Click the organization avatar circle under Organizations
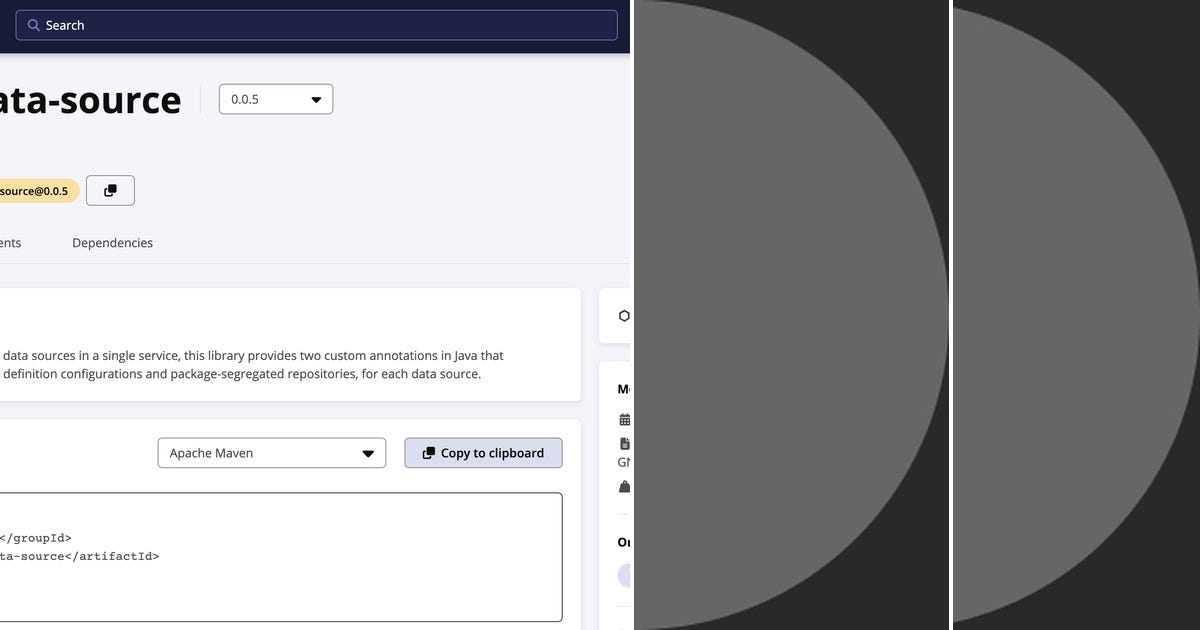The height and width of the screenshot is (630, 1200). tap(627, 575)
